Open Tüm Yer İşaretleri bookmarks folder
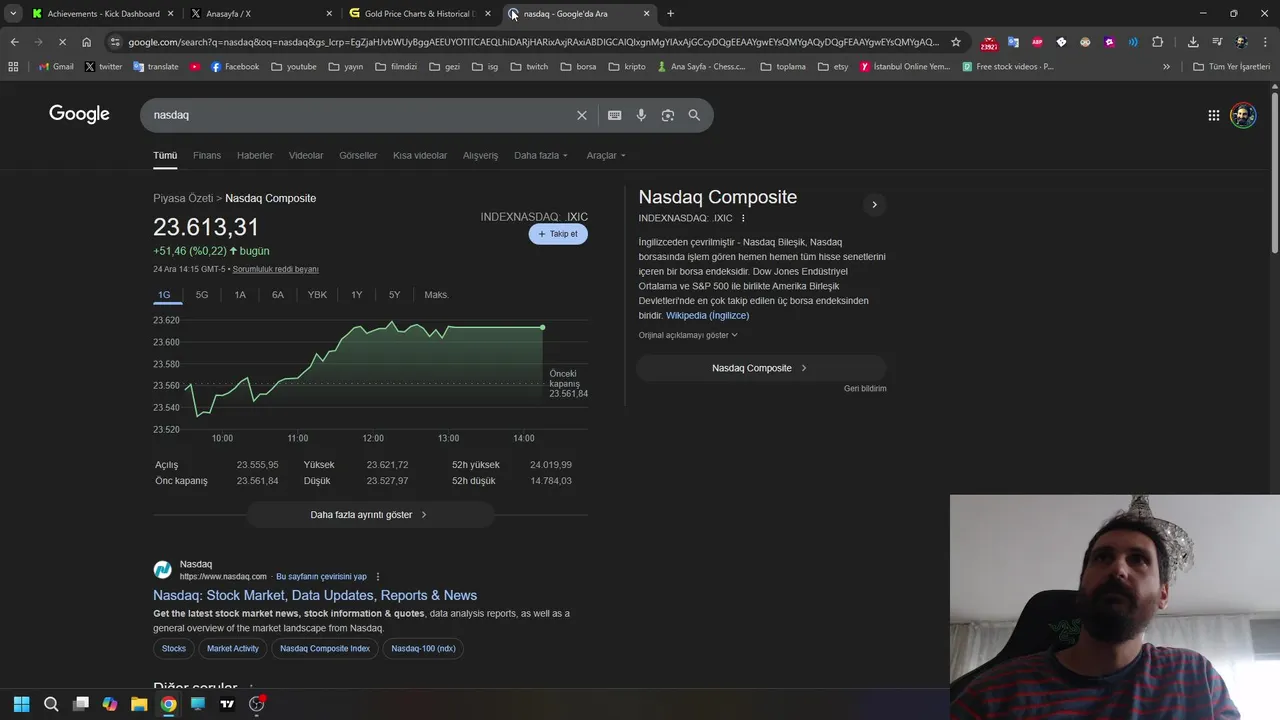The image size is (1280, 720). 1231,67
